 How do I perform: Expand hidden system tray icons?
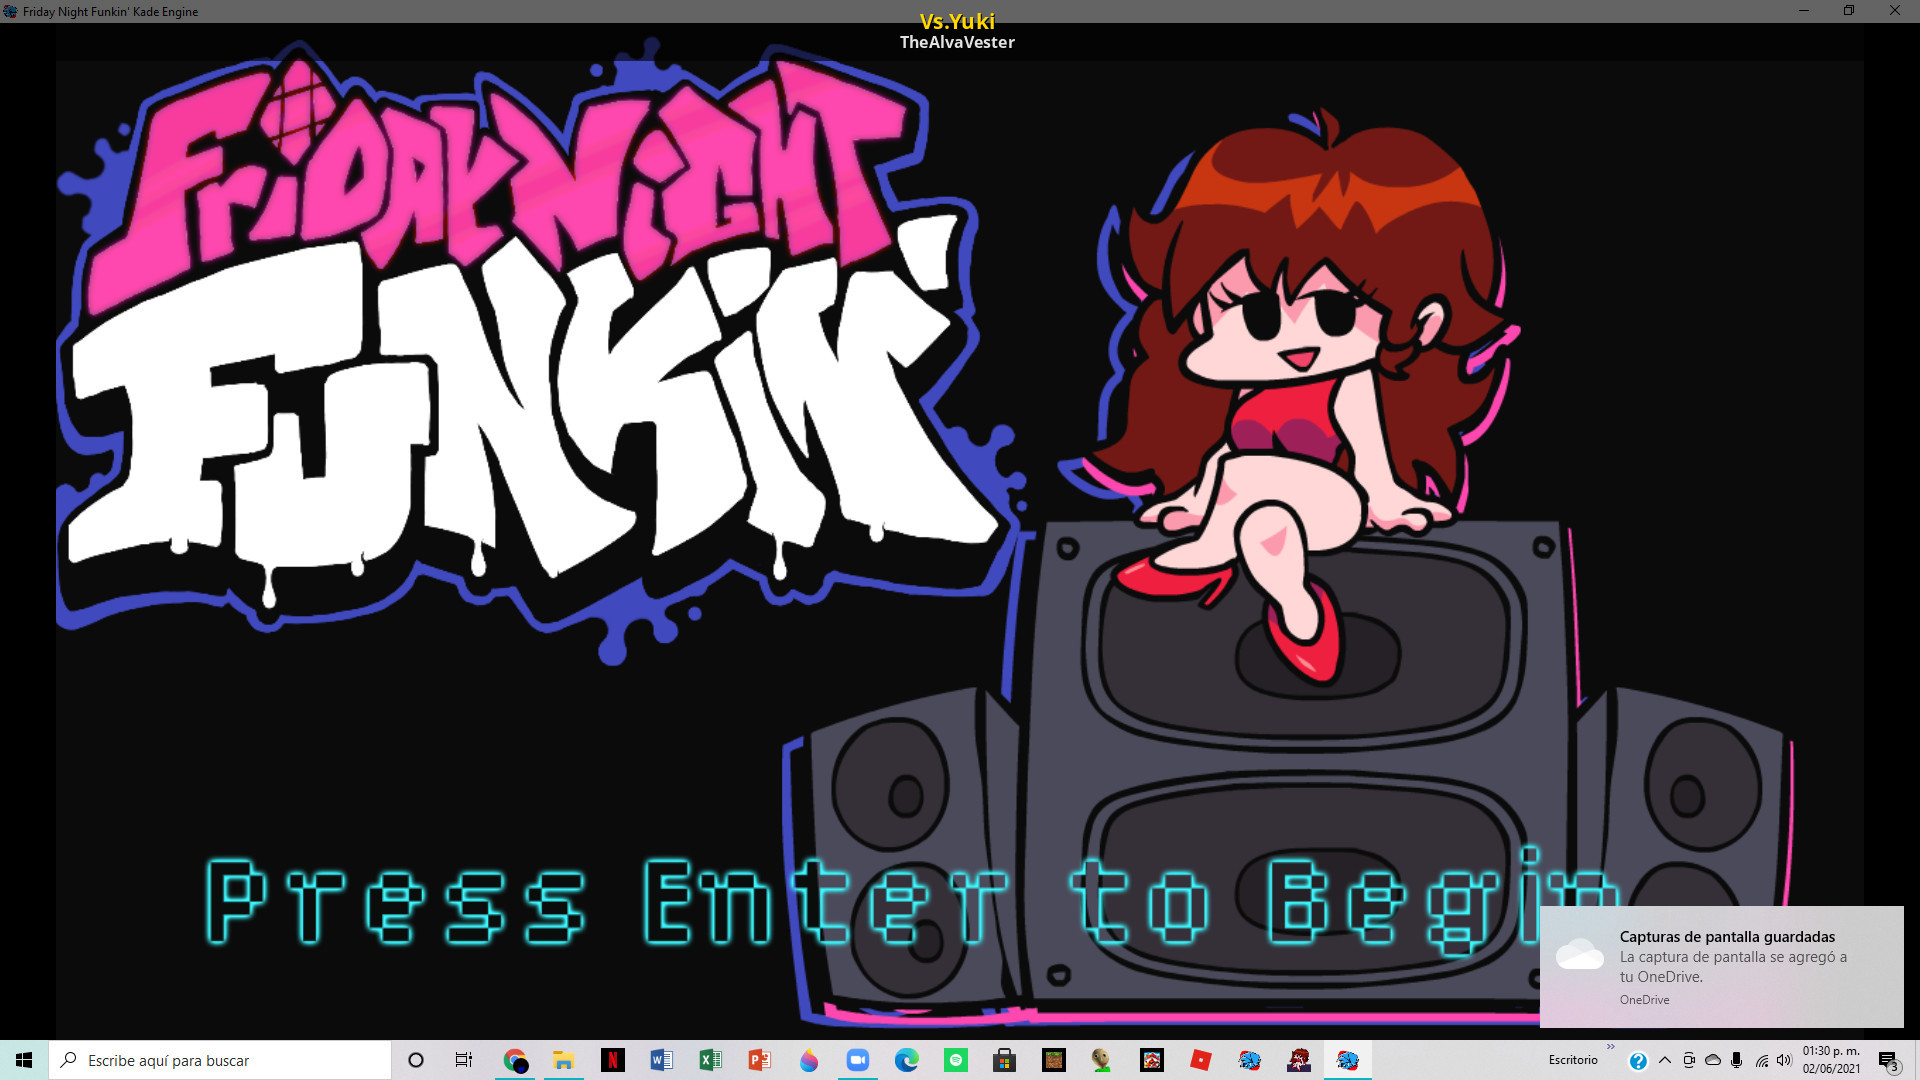tap(1665, 1060)
